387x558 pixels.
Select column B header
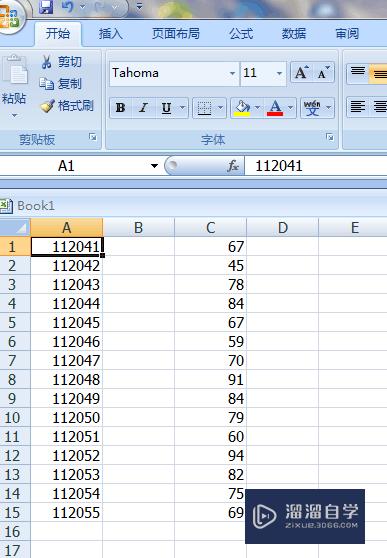pos(138,228)
